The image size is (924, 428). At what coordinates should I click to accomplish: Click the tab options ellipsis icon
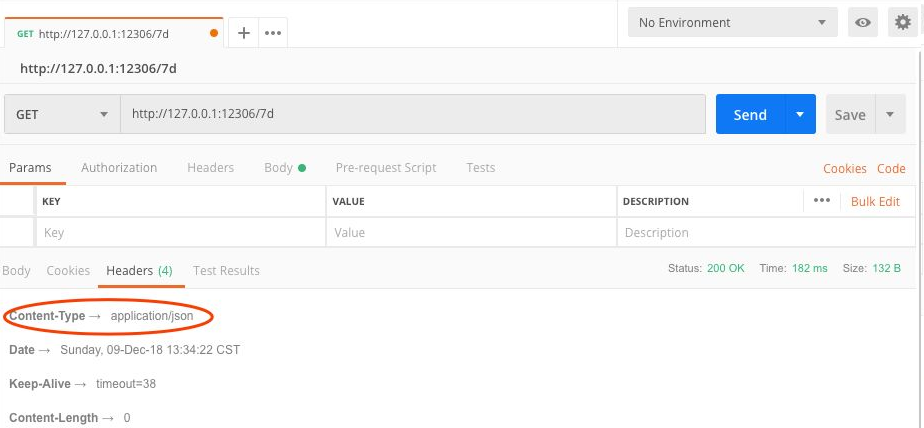pyautogui.click(x=272, y=33)
